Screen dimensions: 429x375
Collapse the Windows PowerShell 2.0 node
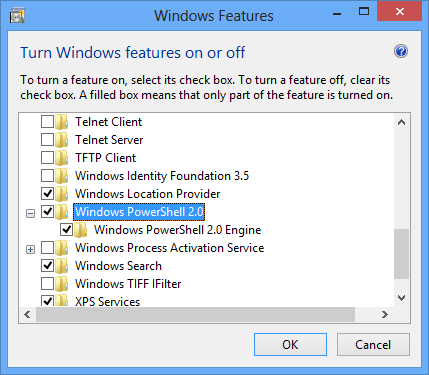click(30, 213)
